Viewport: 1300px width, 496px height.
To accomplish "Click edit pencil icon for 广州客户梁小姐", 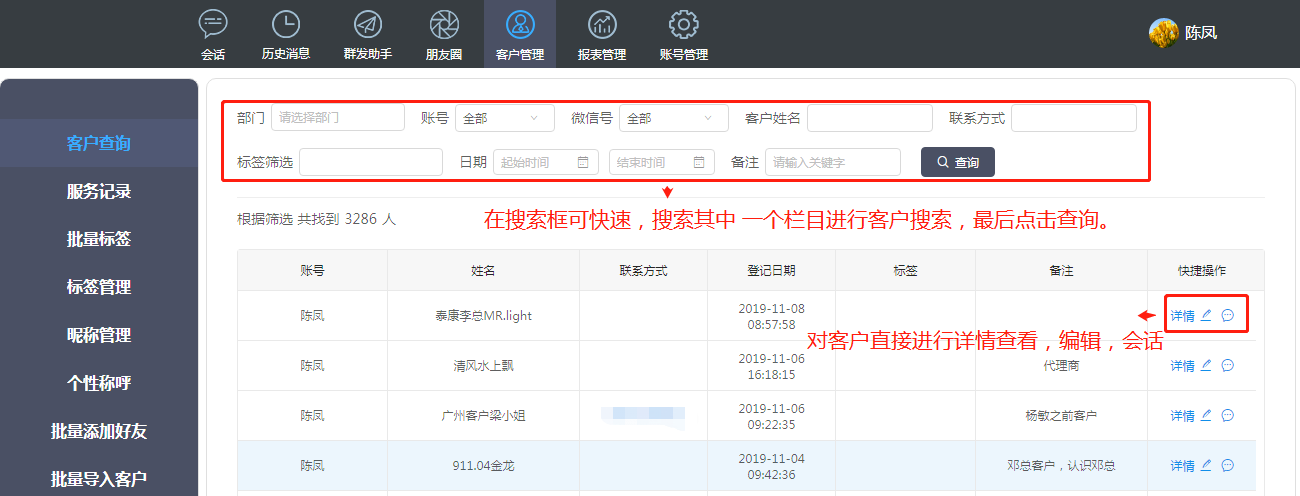I will (x=1206, y=415).
